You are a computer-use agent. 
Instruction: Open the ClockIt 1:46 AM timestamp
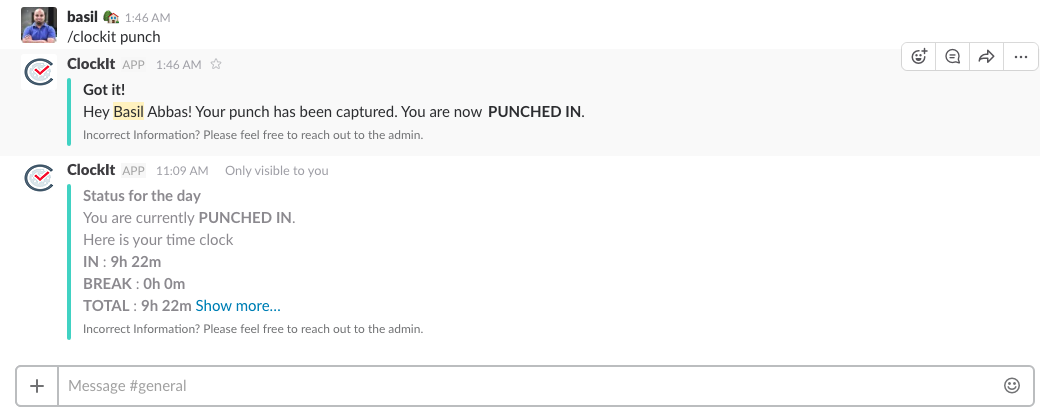click(x=179, y=65)
